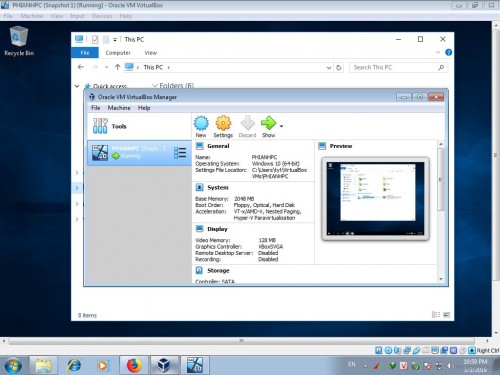Click the VM preview thumbnail
This screenshot has height=375, width=500.
coord(375,199)
